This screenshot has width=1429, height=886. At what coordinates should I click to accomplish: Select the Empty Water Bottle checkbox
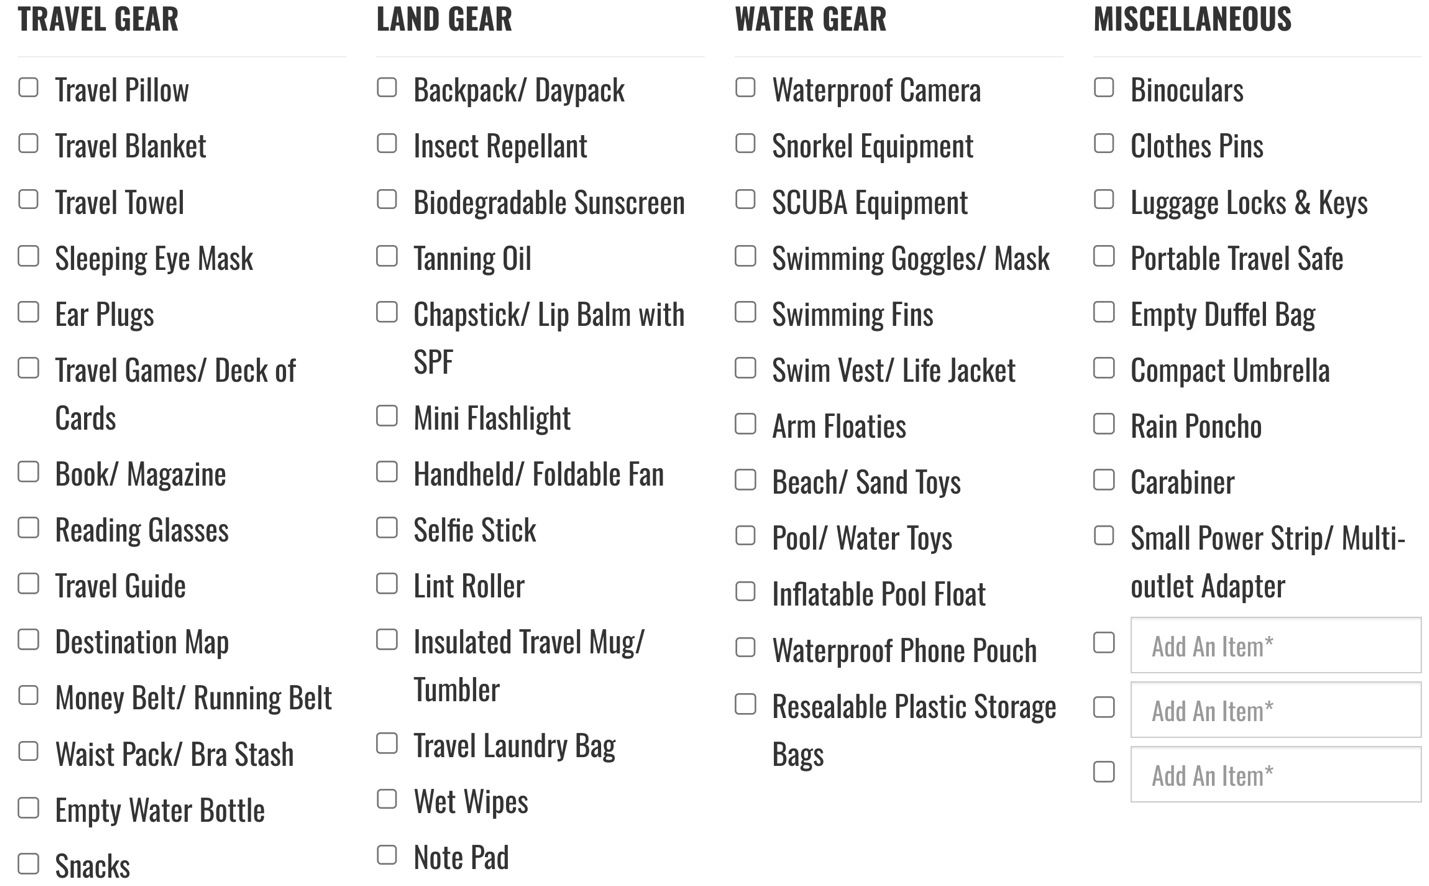pyautogui.click(x=29, y=807)
